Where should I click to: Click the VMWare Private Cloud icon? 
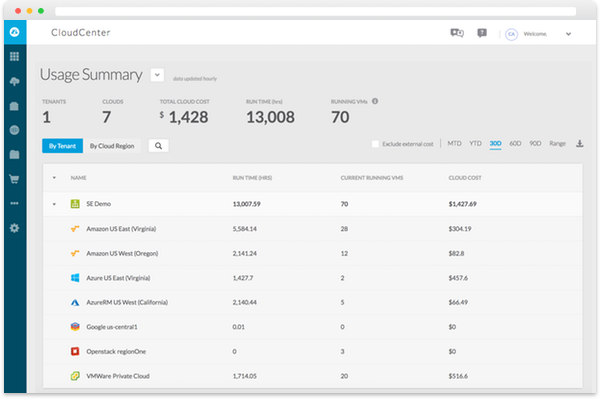[75, 376]
